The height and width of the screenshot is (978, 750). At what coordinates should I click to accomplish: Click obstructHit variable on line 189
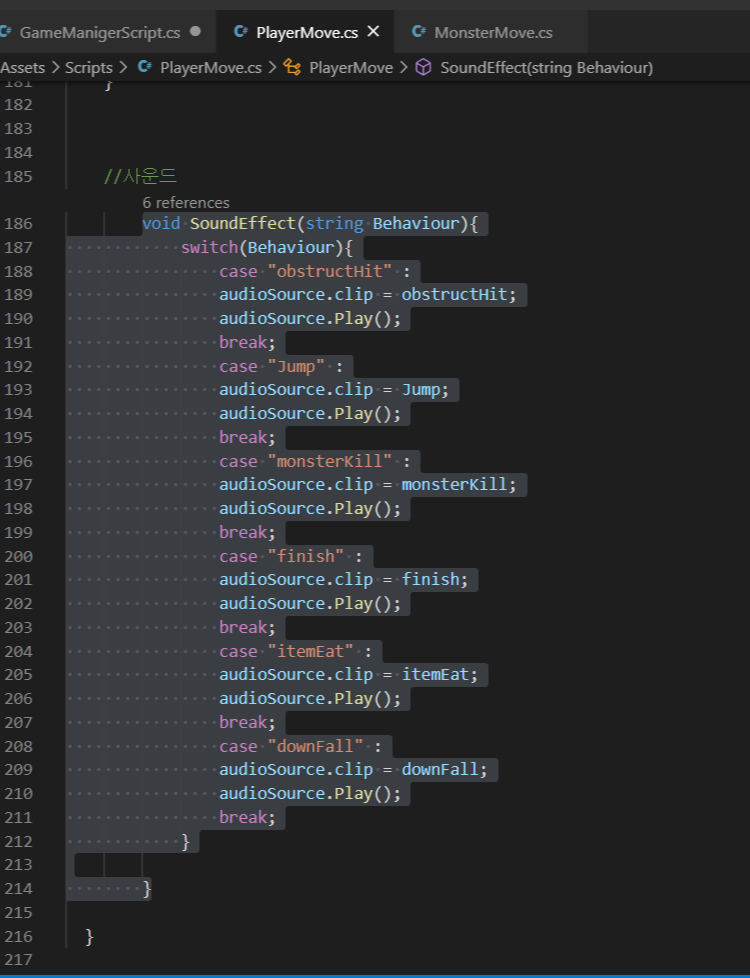click(454, 294)
